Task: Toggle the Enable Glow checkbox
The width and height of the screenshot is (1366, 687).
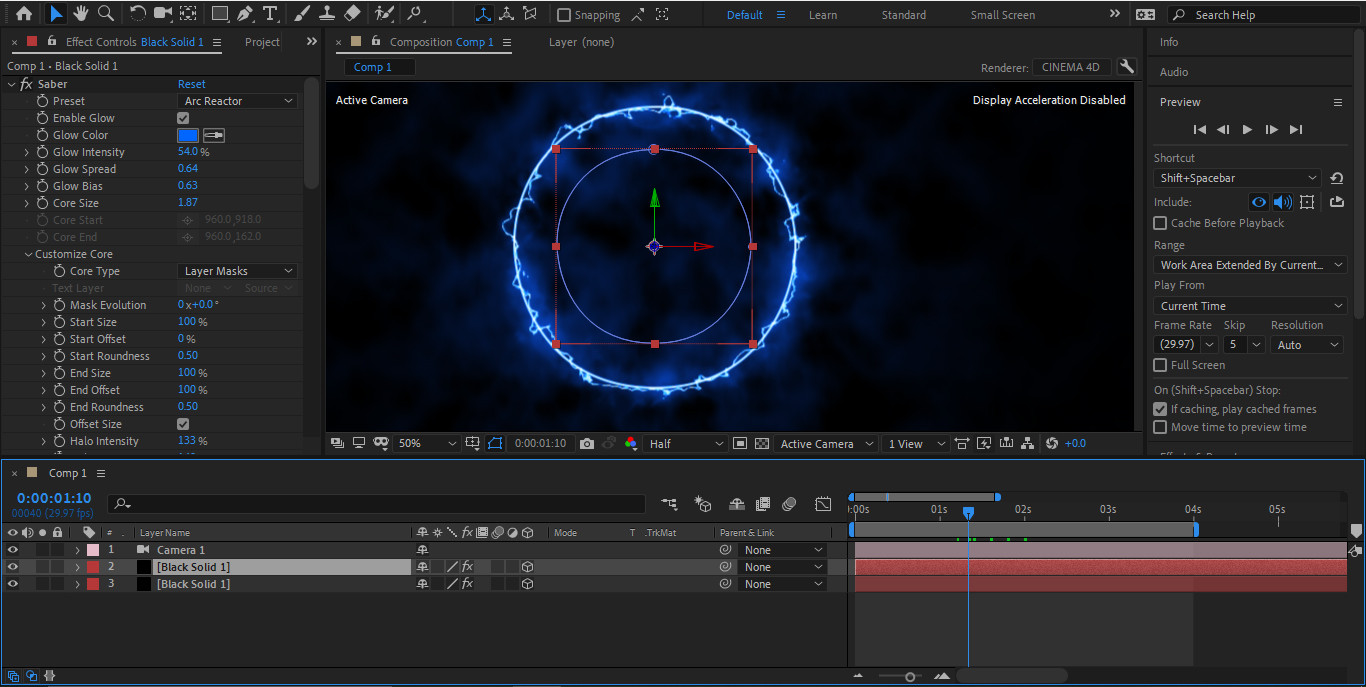Action: tap(183, 118)
